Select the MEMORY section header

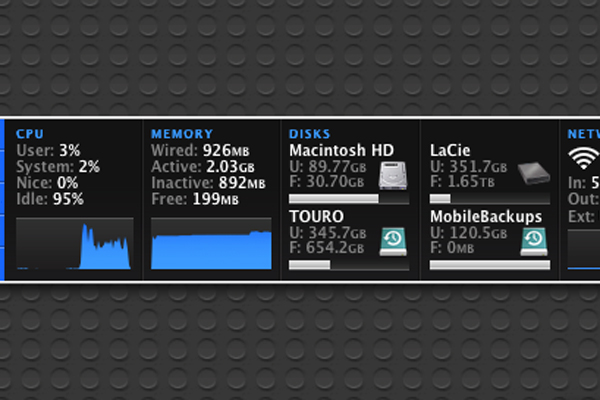182,134
